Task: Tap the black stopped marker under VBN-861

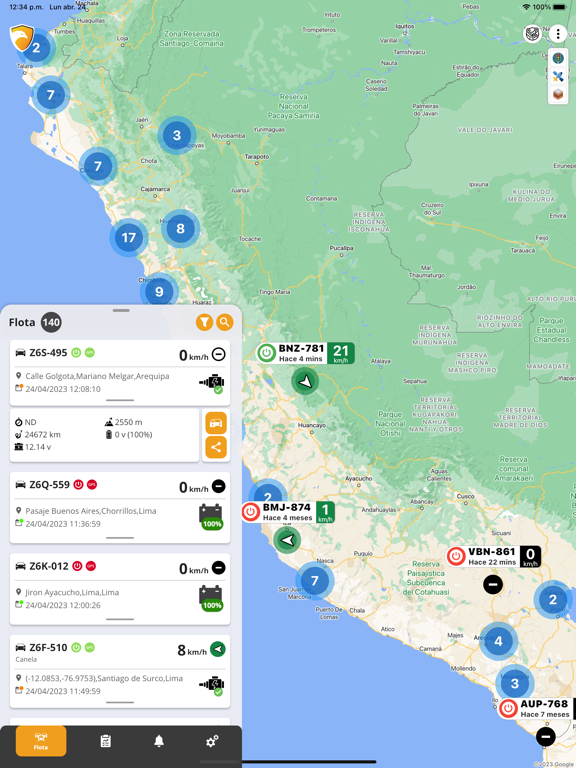Action: (x=493, y=584)
